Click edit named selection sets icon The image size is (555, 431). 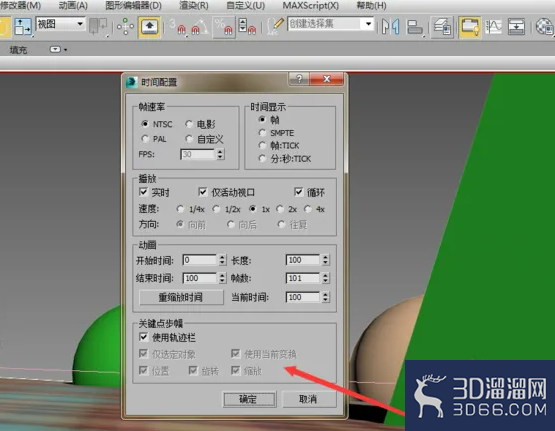(x=275, y=27)
